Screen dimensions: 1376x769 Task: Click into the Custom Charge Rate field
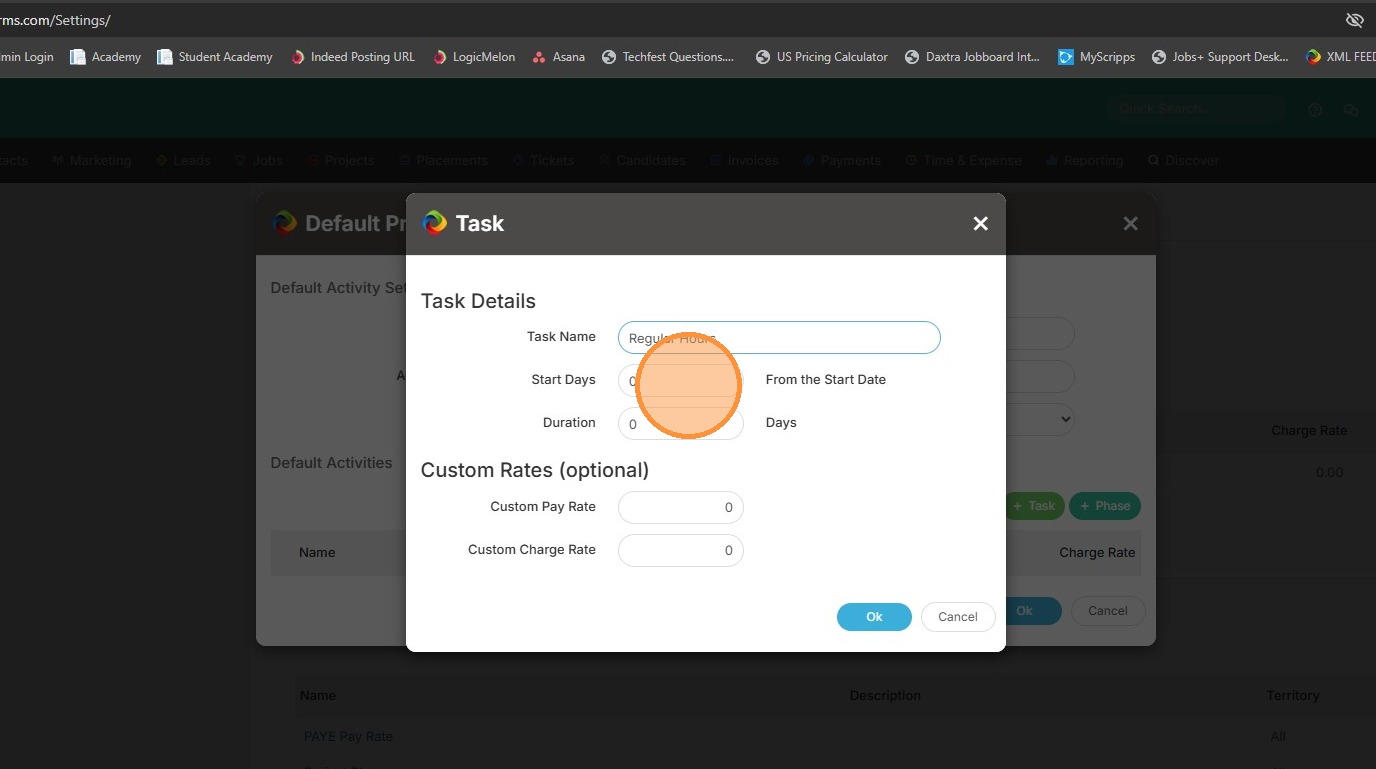coord(680,550)
